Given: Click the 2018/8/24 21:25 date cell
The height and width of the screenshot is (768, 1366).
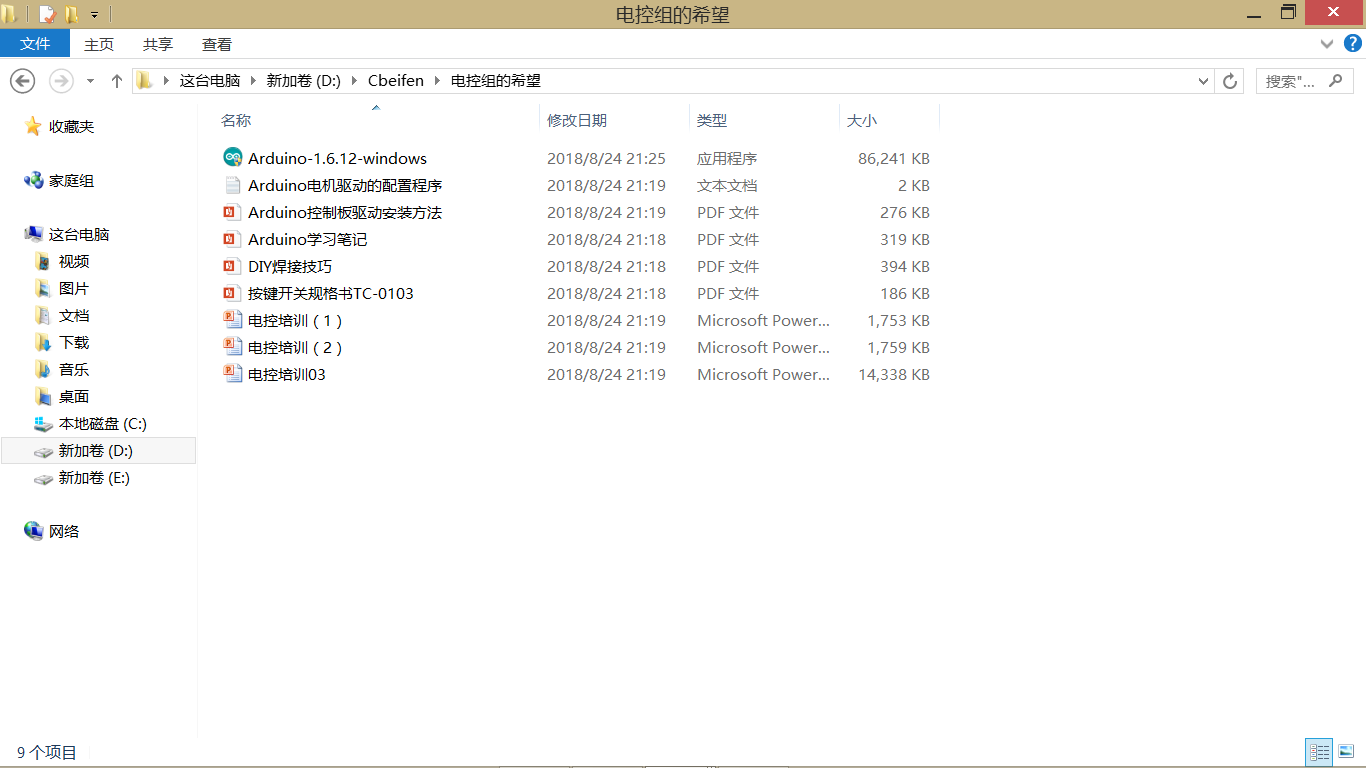Looking at the screenshot, I should [x=606, y=158].
